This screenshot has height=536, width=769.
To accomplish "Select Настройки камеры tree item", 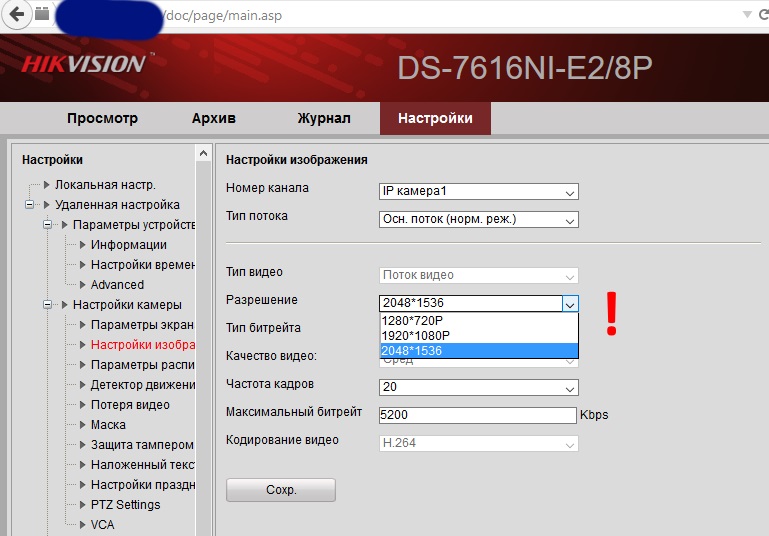I will pos(127,305).
